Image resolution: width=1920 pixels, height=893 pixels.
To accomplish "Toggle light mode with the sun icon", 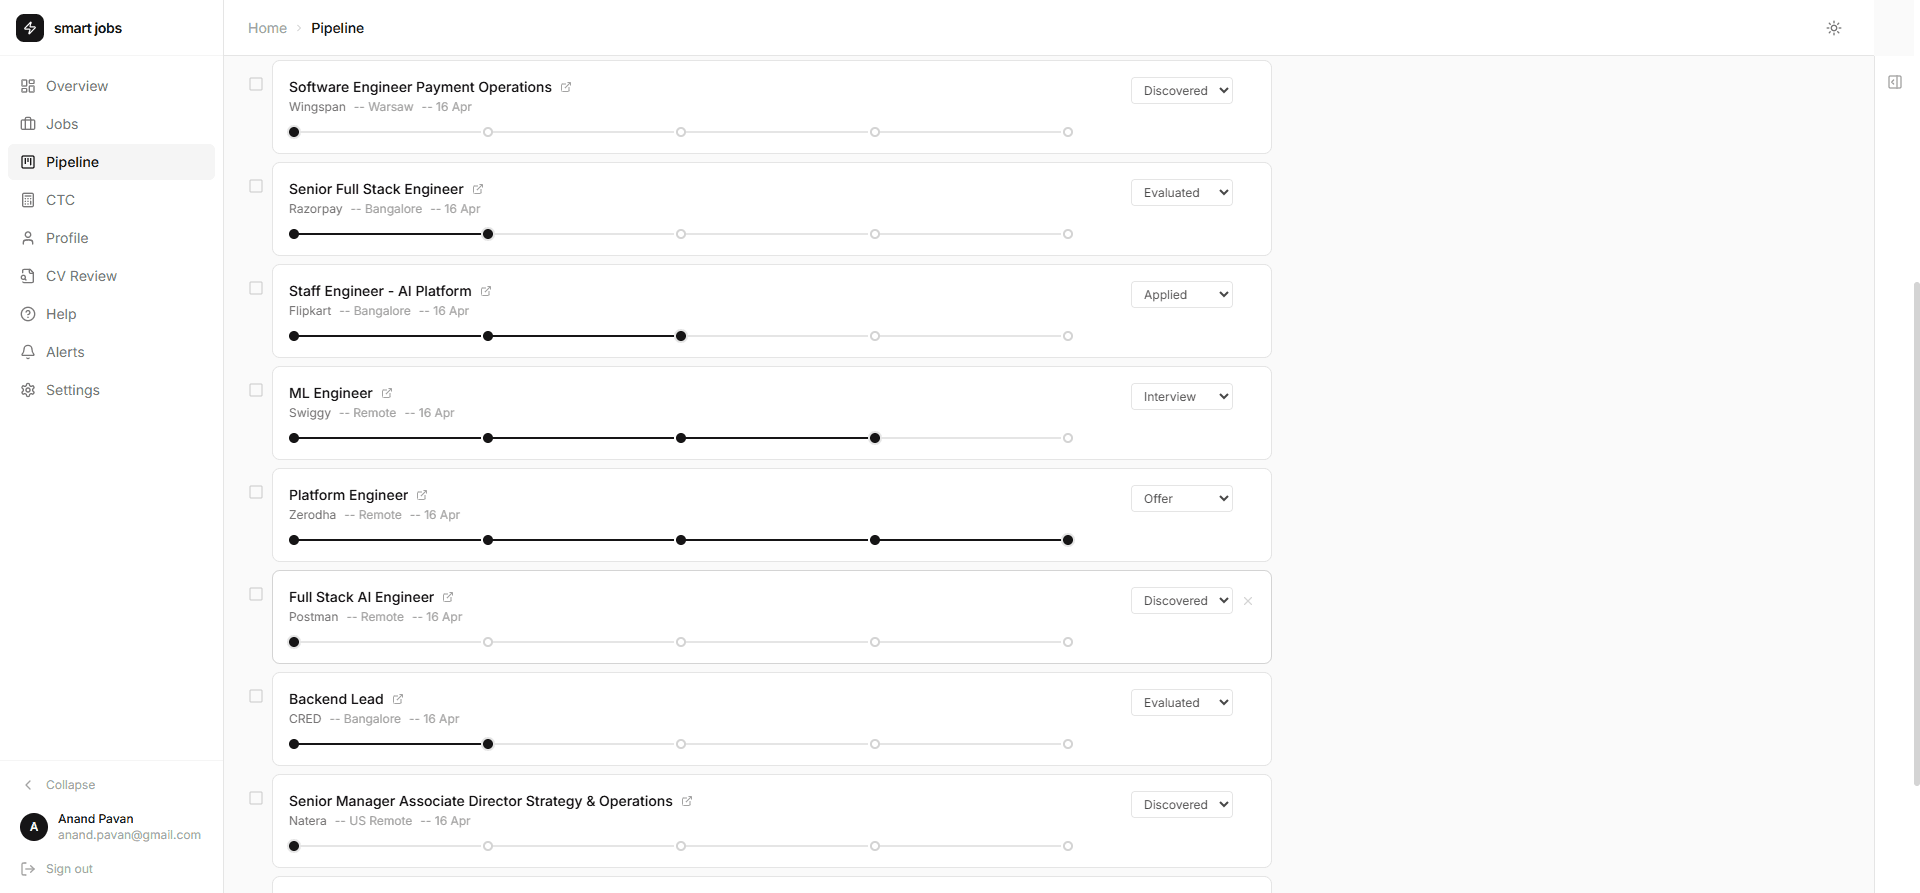I will pyautogui.click(x=1834, y=28).
